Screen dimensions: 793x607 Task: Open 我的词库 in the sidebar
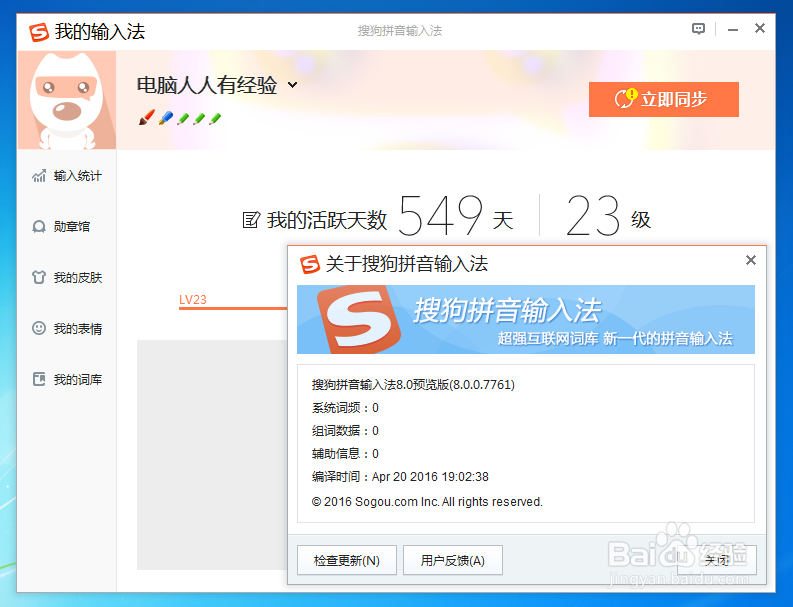tap(67, 379)
